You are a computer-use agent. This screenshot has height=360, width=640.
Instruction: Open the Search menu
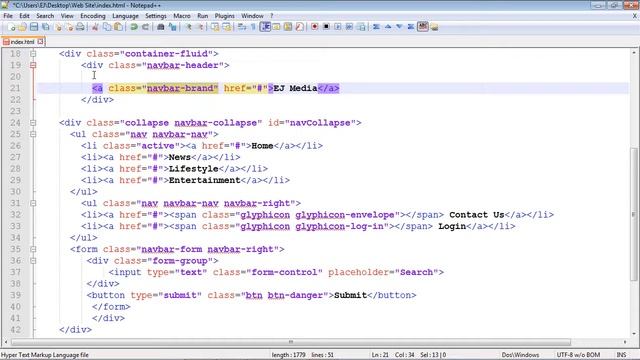(45, 16)
